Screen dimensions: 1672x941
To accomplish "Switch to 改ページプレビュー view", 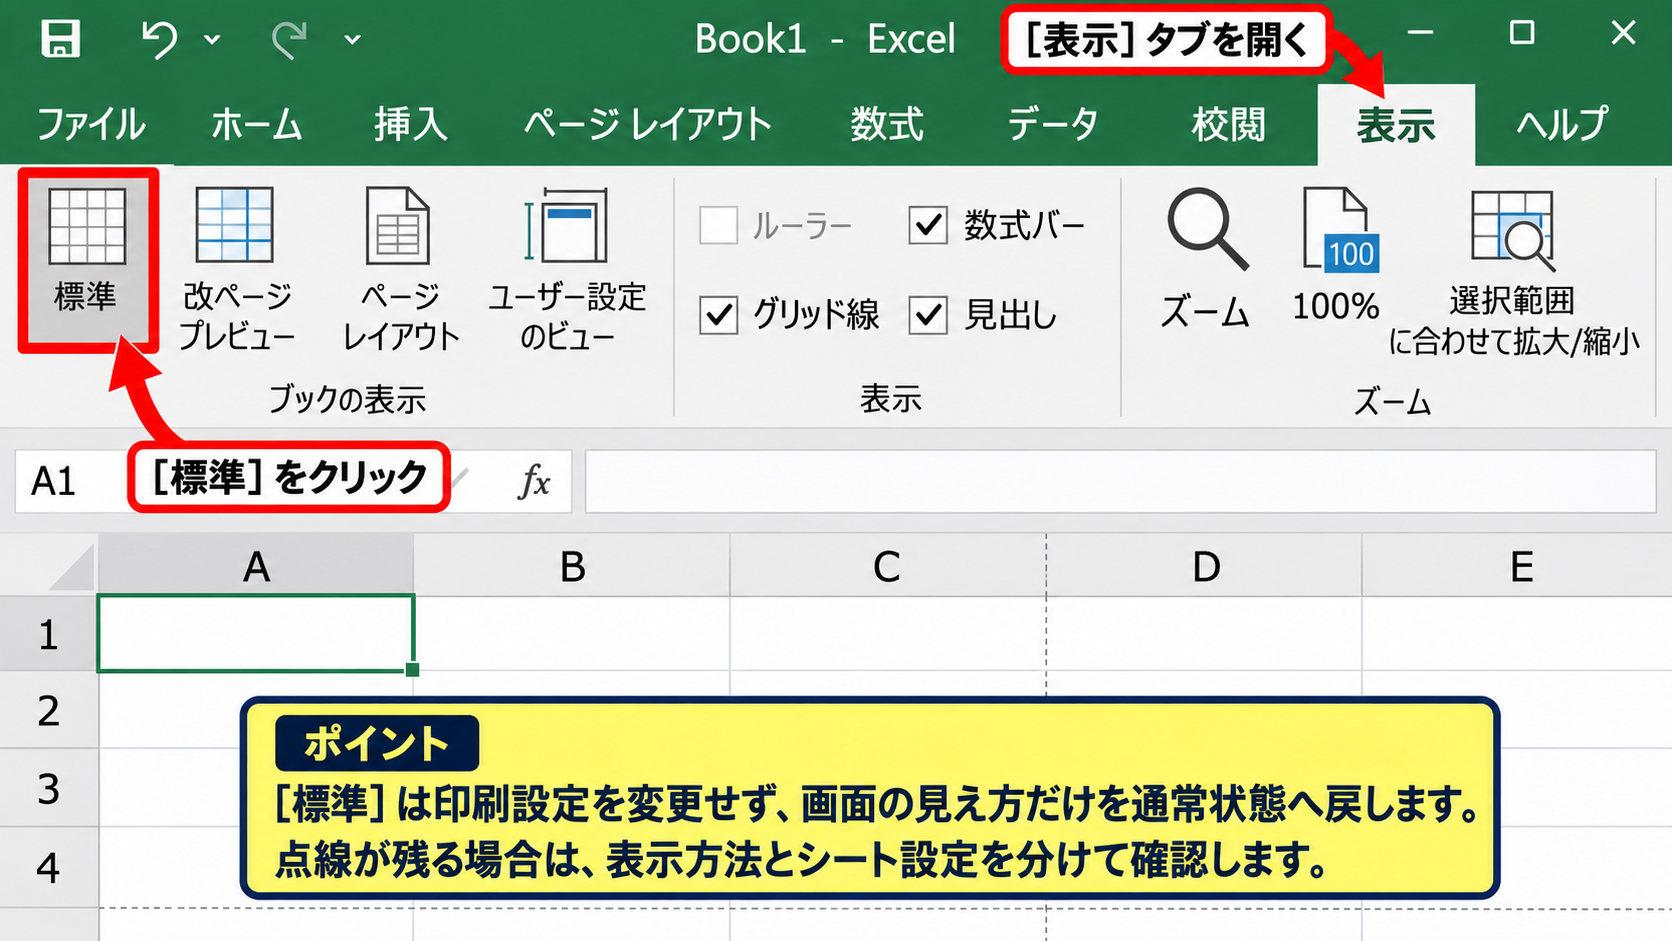I will (x=236, y=268).
